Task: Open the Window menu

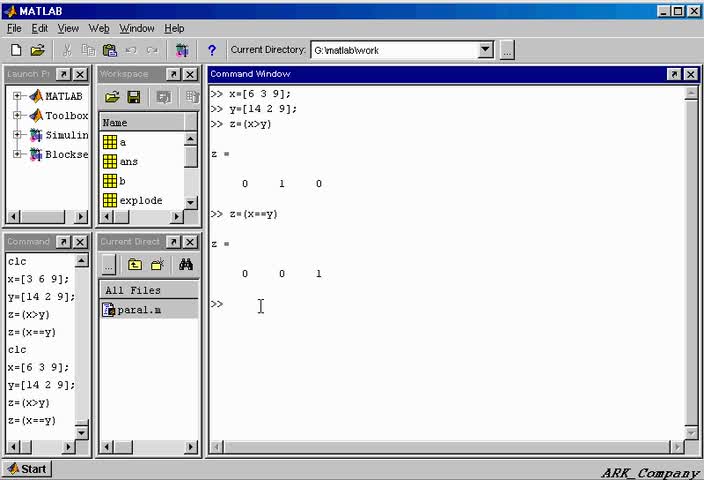Action: [x=136, y=28]
